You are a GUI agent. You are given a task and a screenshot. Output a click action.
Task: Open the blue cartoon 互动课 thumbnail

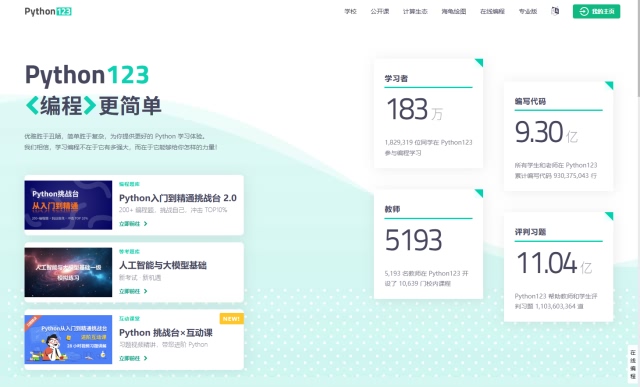68,339
